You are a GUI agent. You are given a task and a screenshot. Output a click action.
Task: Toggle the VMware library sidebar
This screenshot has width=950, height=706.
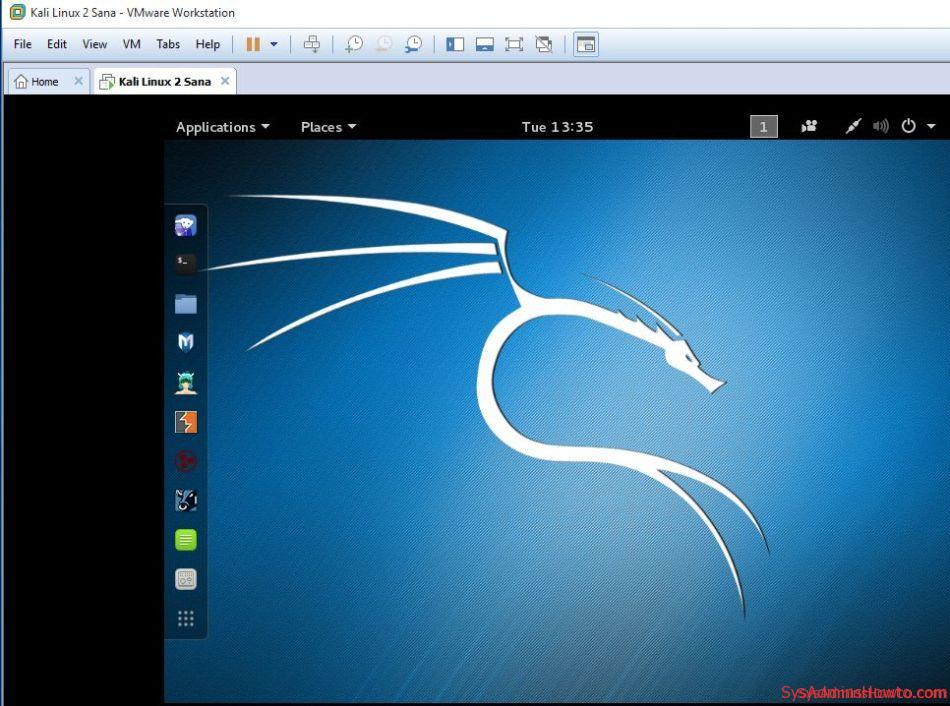[455, 44]
